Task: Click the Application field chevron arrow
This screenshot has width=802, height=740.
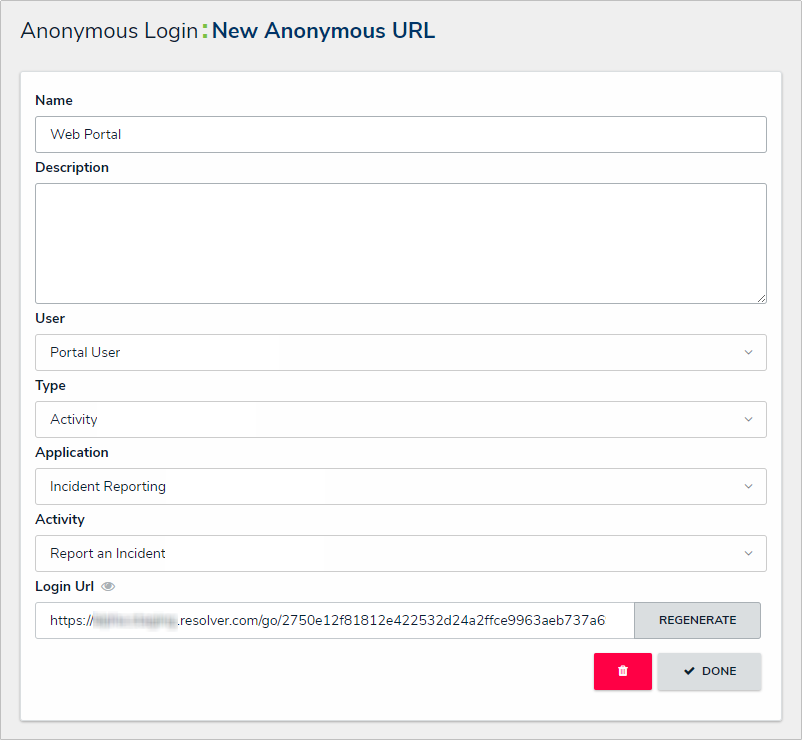Action: pyautogui.click(x=748, y=486)
